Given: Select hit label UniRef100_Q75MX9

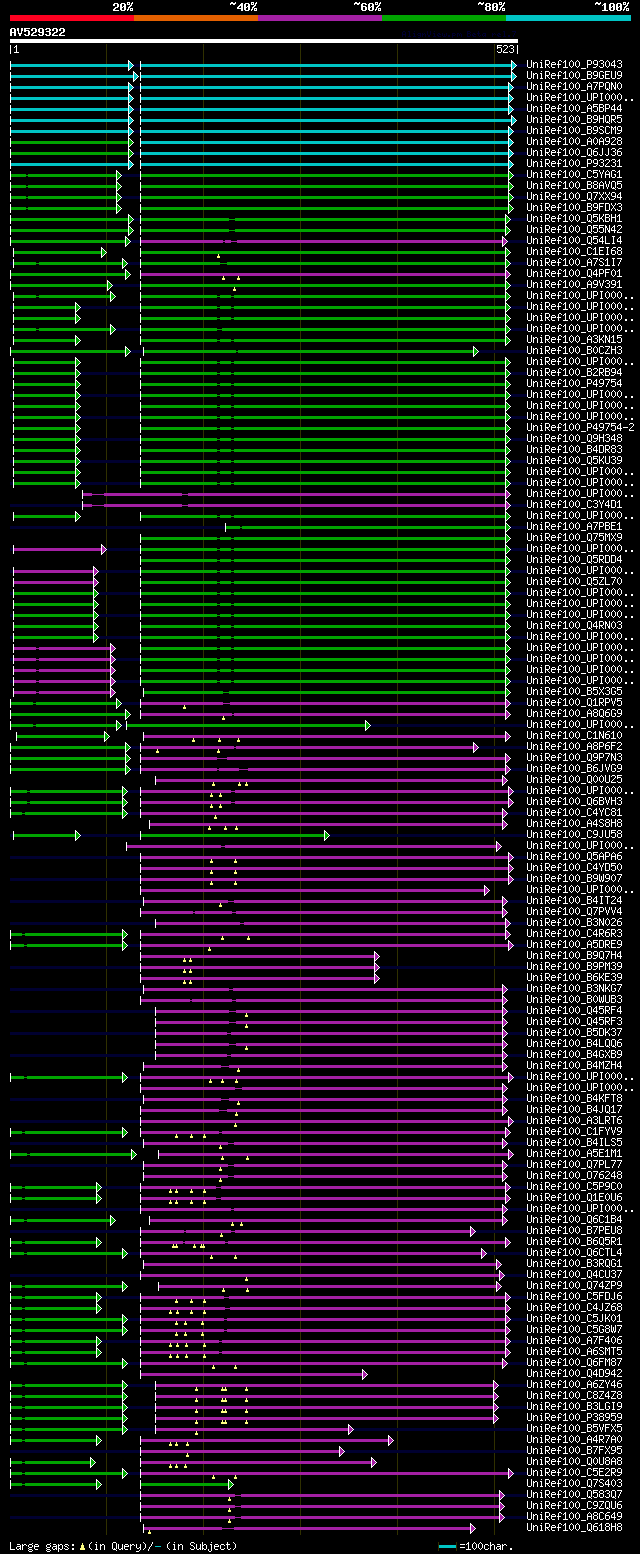Looking at the screenshot, I should 574,537.
